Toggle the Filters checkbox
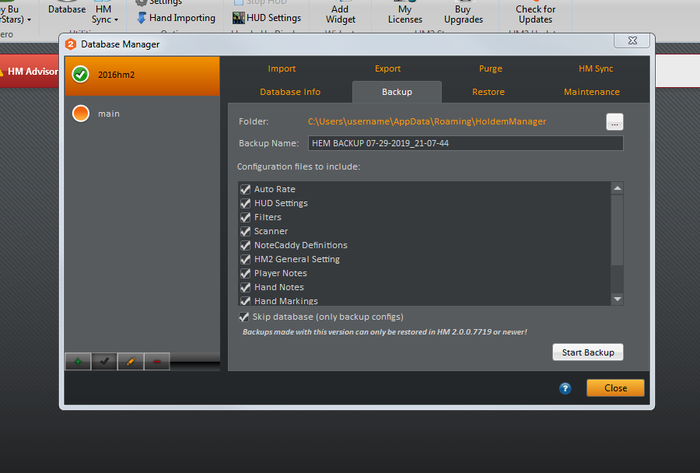 click(245, 217)
